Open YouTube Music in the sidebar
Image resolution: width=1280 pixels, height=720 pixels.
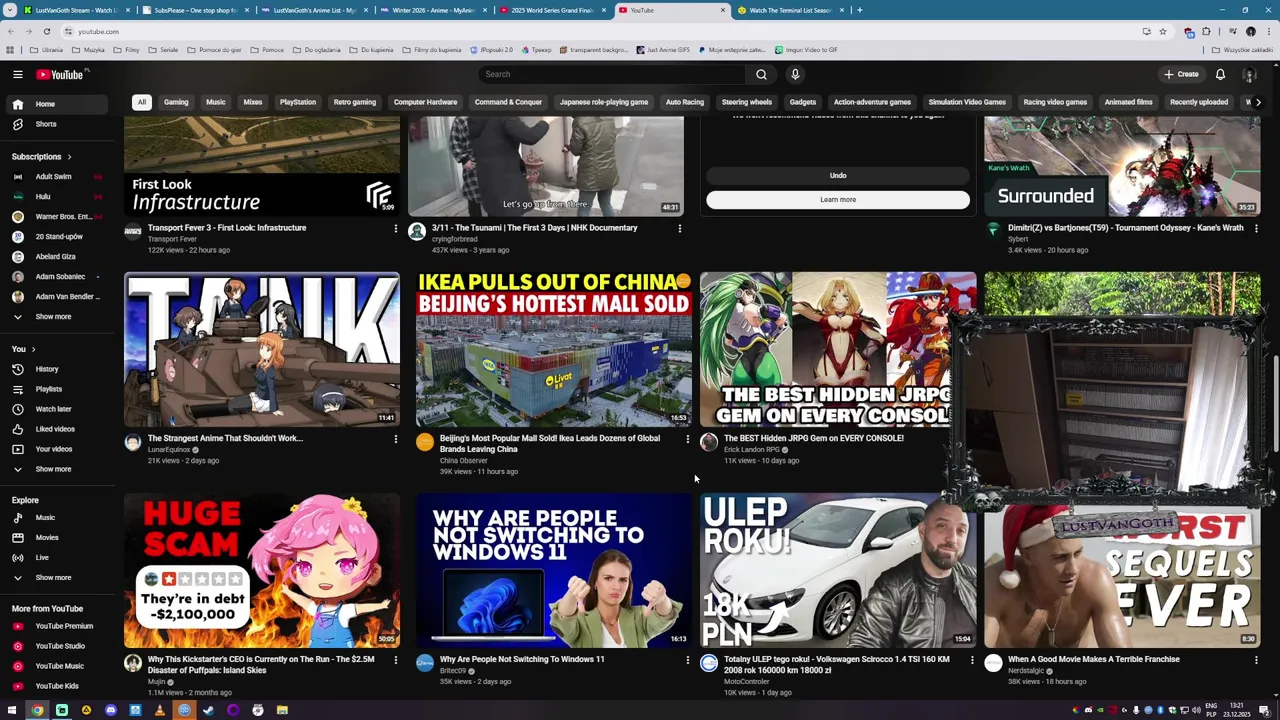pos(59,666)
